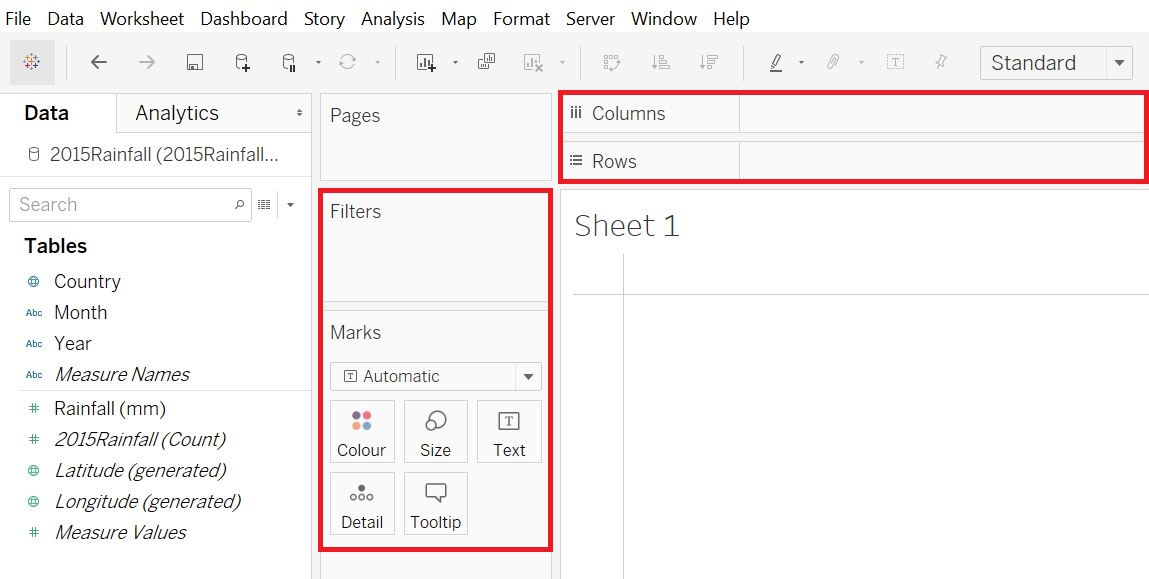
Task: Open the Story menu
Action: point(324,19)
